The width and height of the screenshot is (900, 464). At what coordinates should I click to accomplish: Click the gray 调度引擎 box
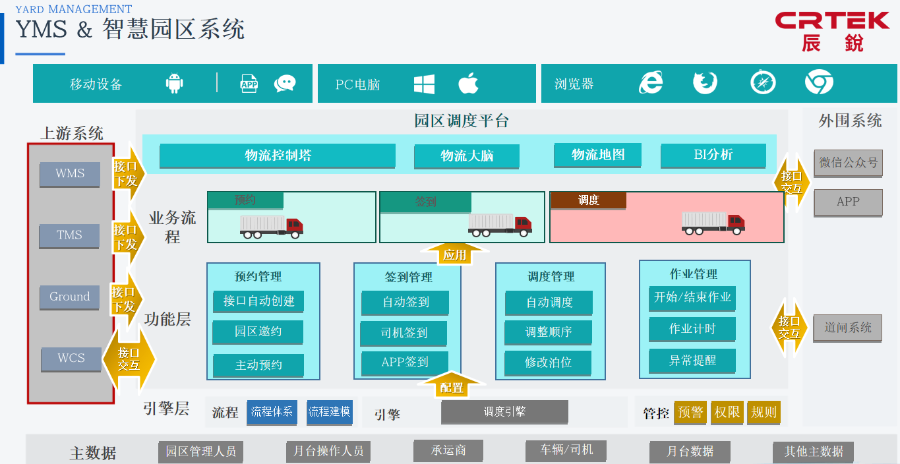pyautogui.click(x=505, y=412)
